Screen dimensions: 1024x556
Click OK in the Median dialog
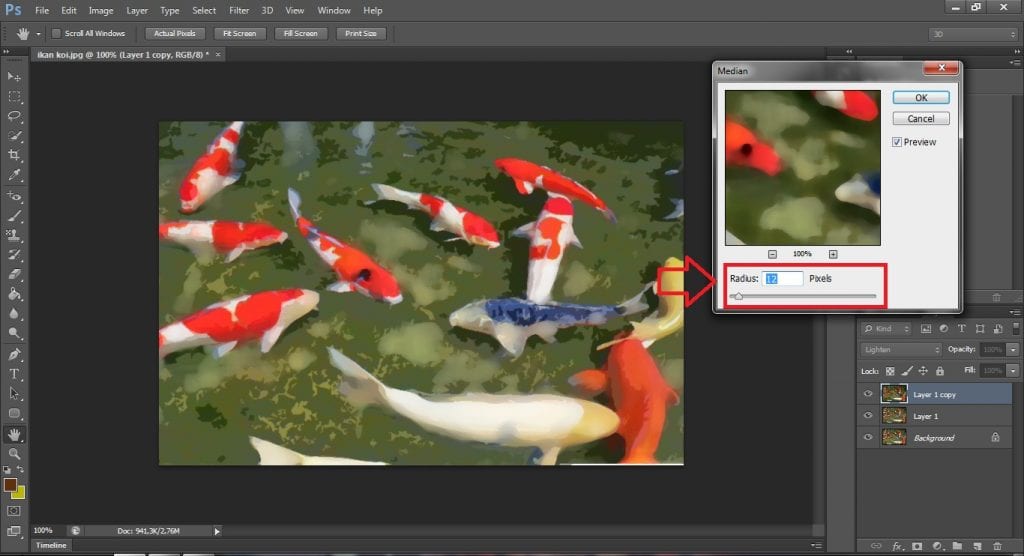(x=921, y=98)
